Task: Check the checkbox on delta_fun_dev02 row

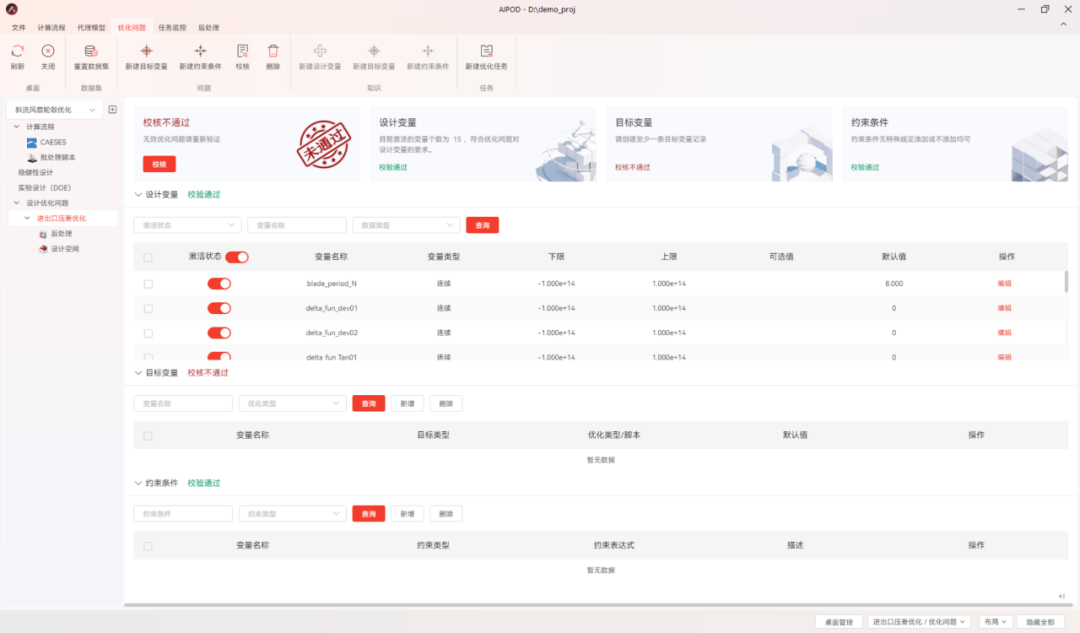Action: point(148,332)
